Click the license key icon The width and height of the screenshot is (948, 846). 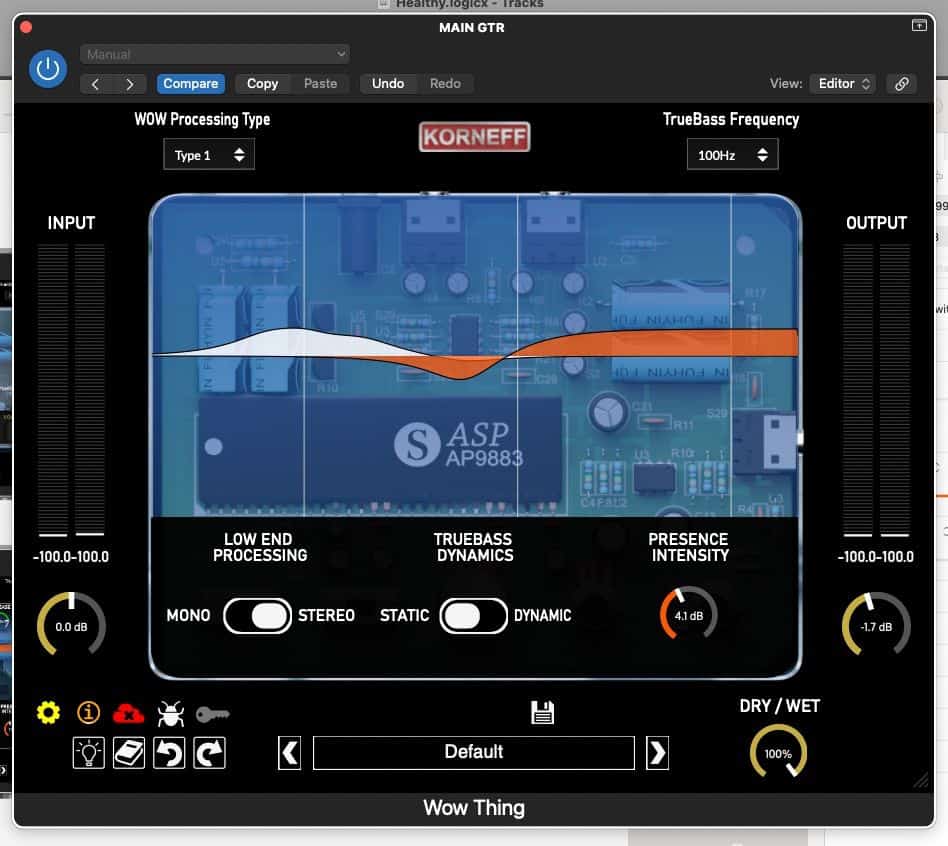pos(212,714)
